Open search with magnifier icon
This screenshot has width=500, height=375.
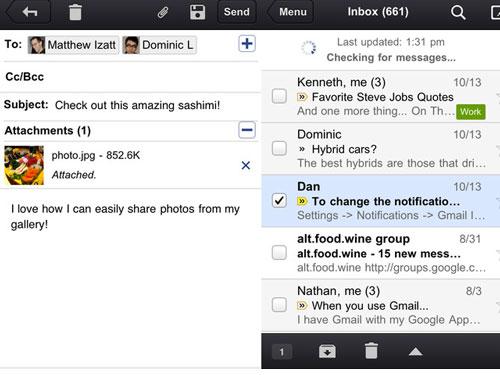458,12
